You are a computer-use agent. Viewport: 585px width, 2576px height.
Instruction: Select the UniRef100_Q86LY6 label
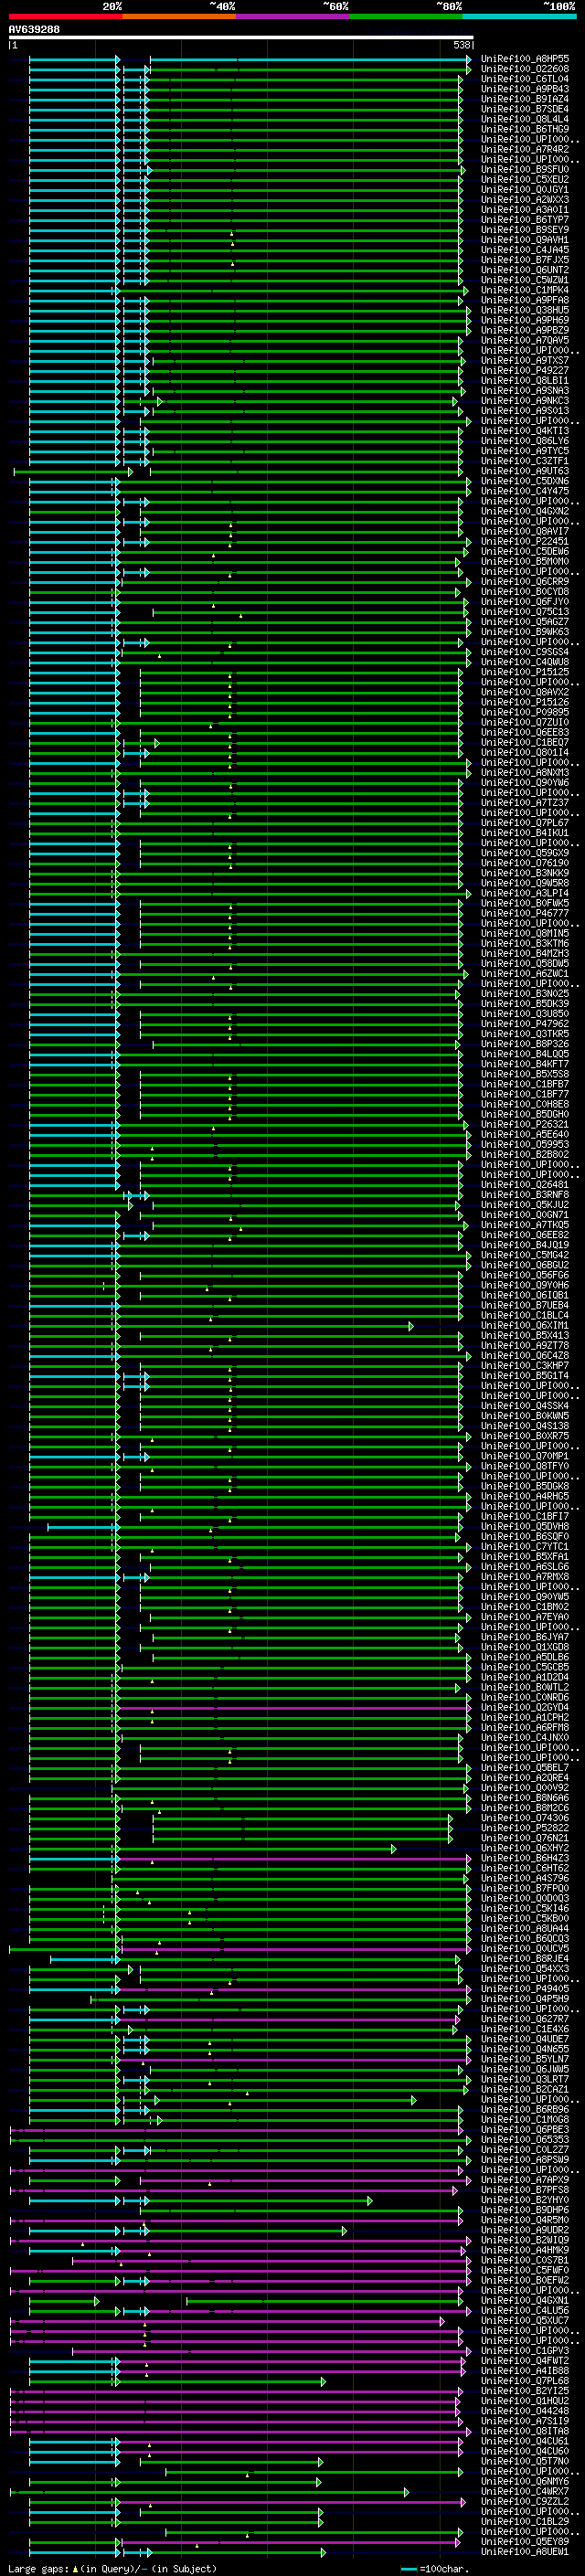(525, 441)
